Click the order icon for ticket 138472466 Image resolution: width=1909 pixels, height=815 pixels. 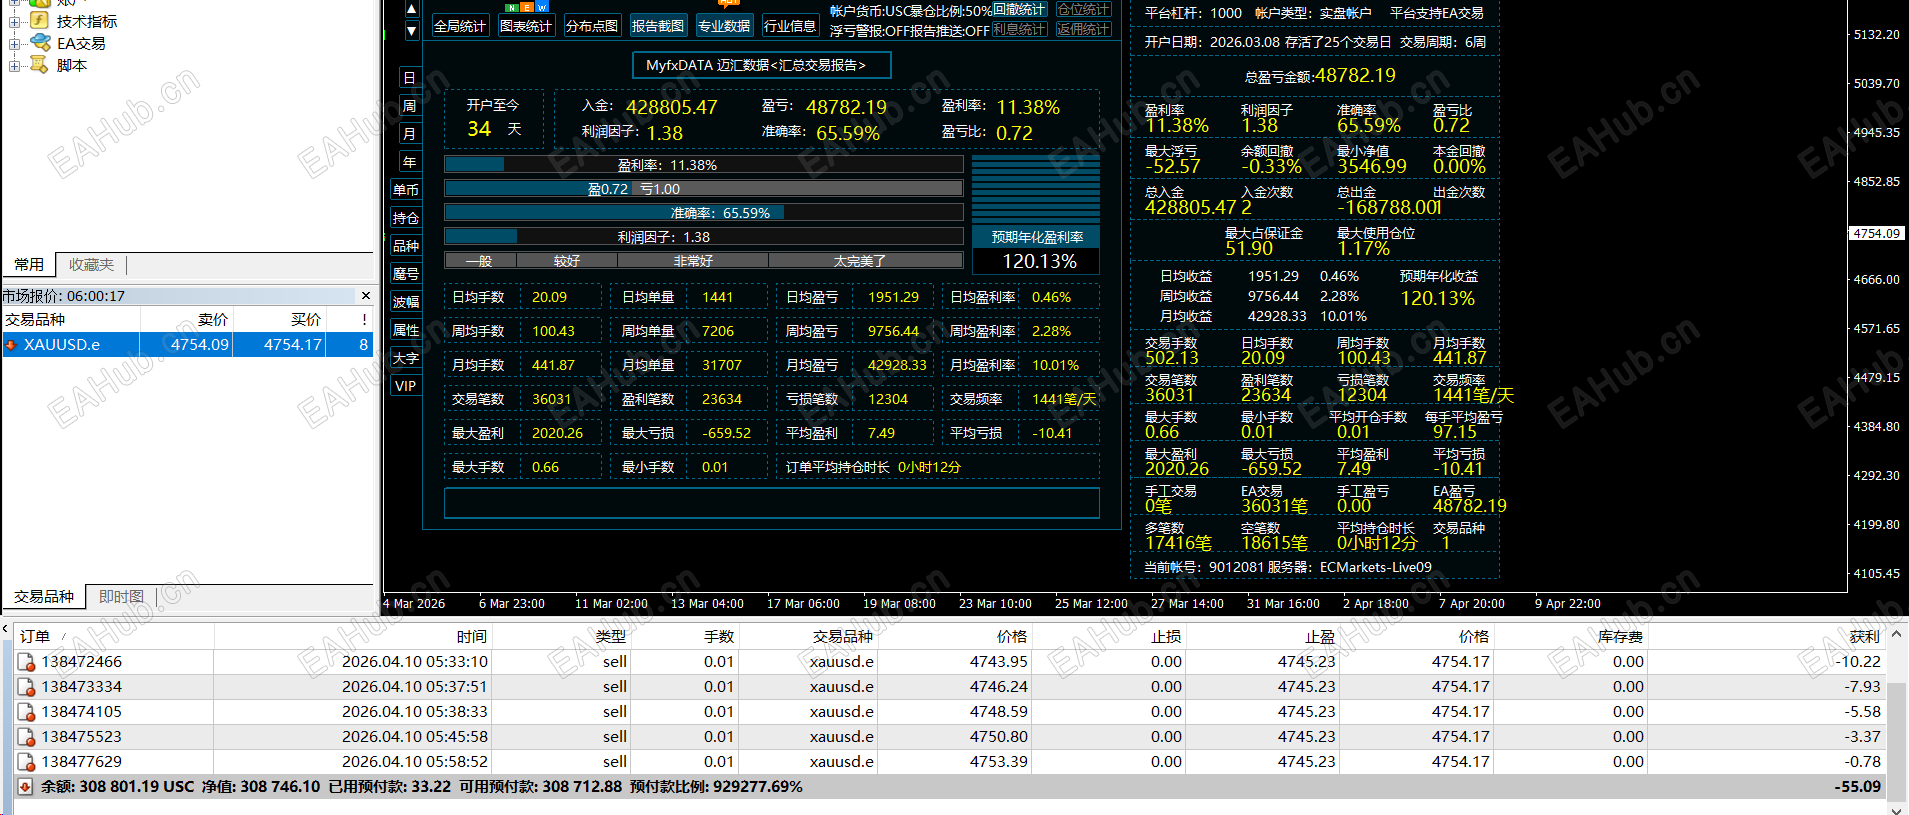click(x=27, y=662)
